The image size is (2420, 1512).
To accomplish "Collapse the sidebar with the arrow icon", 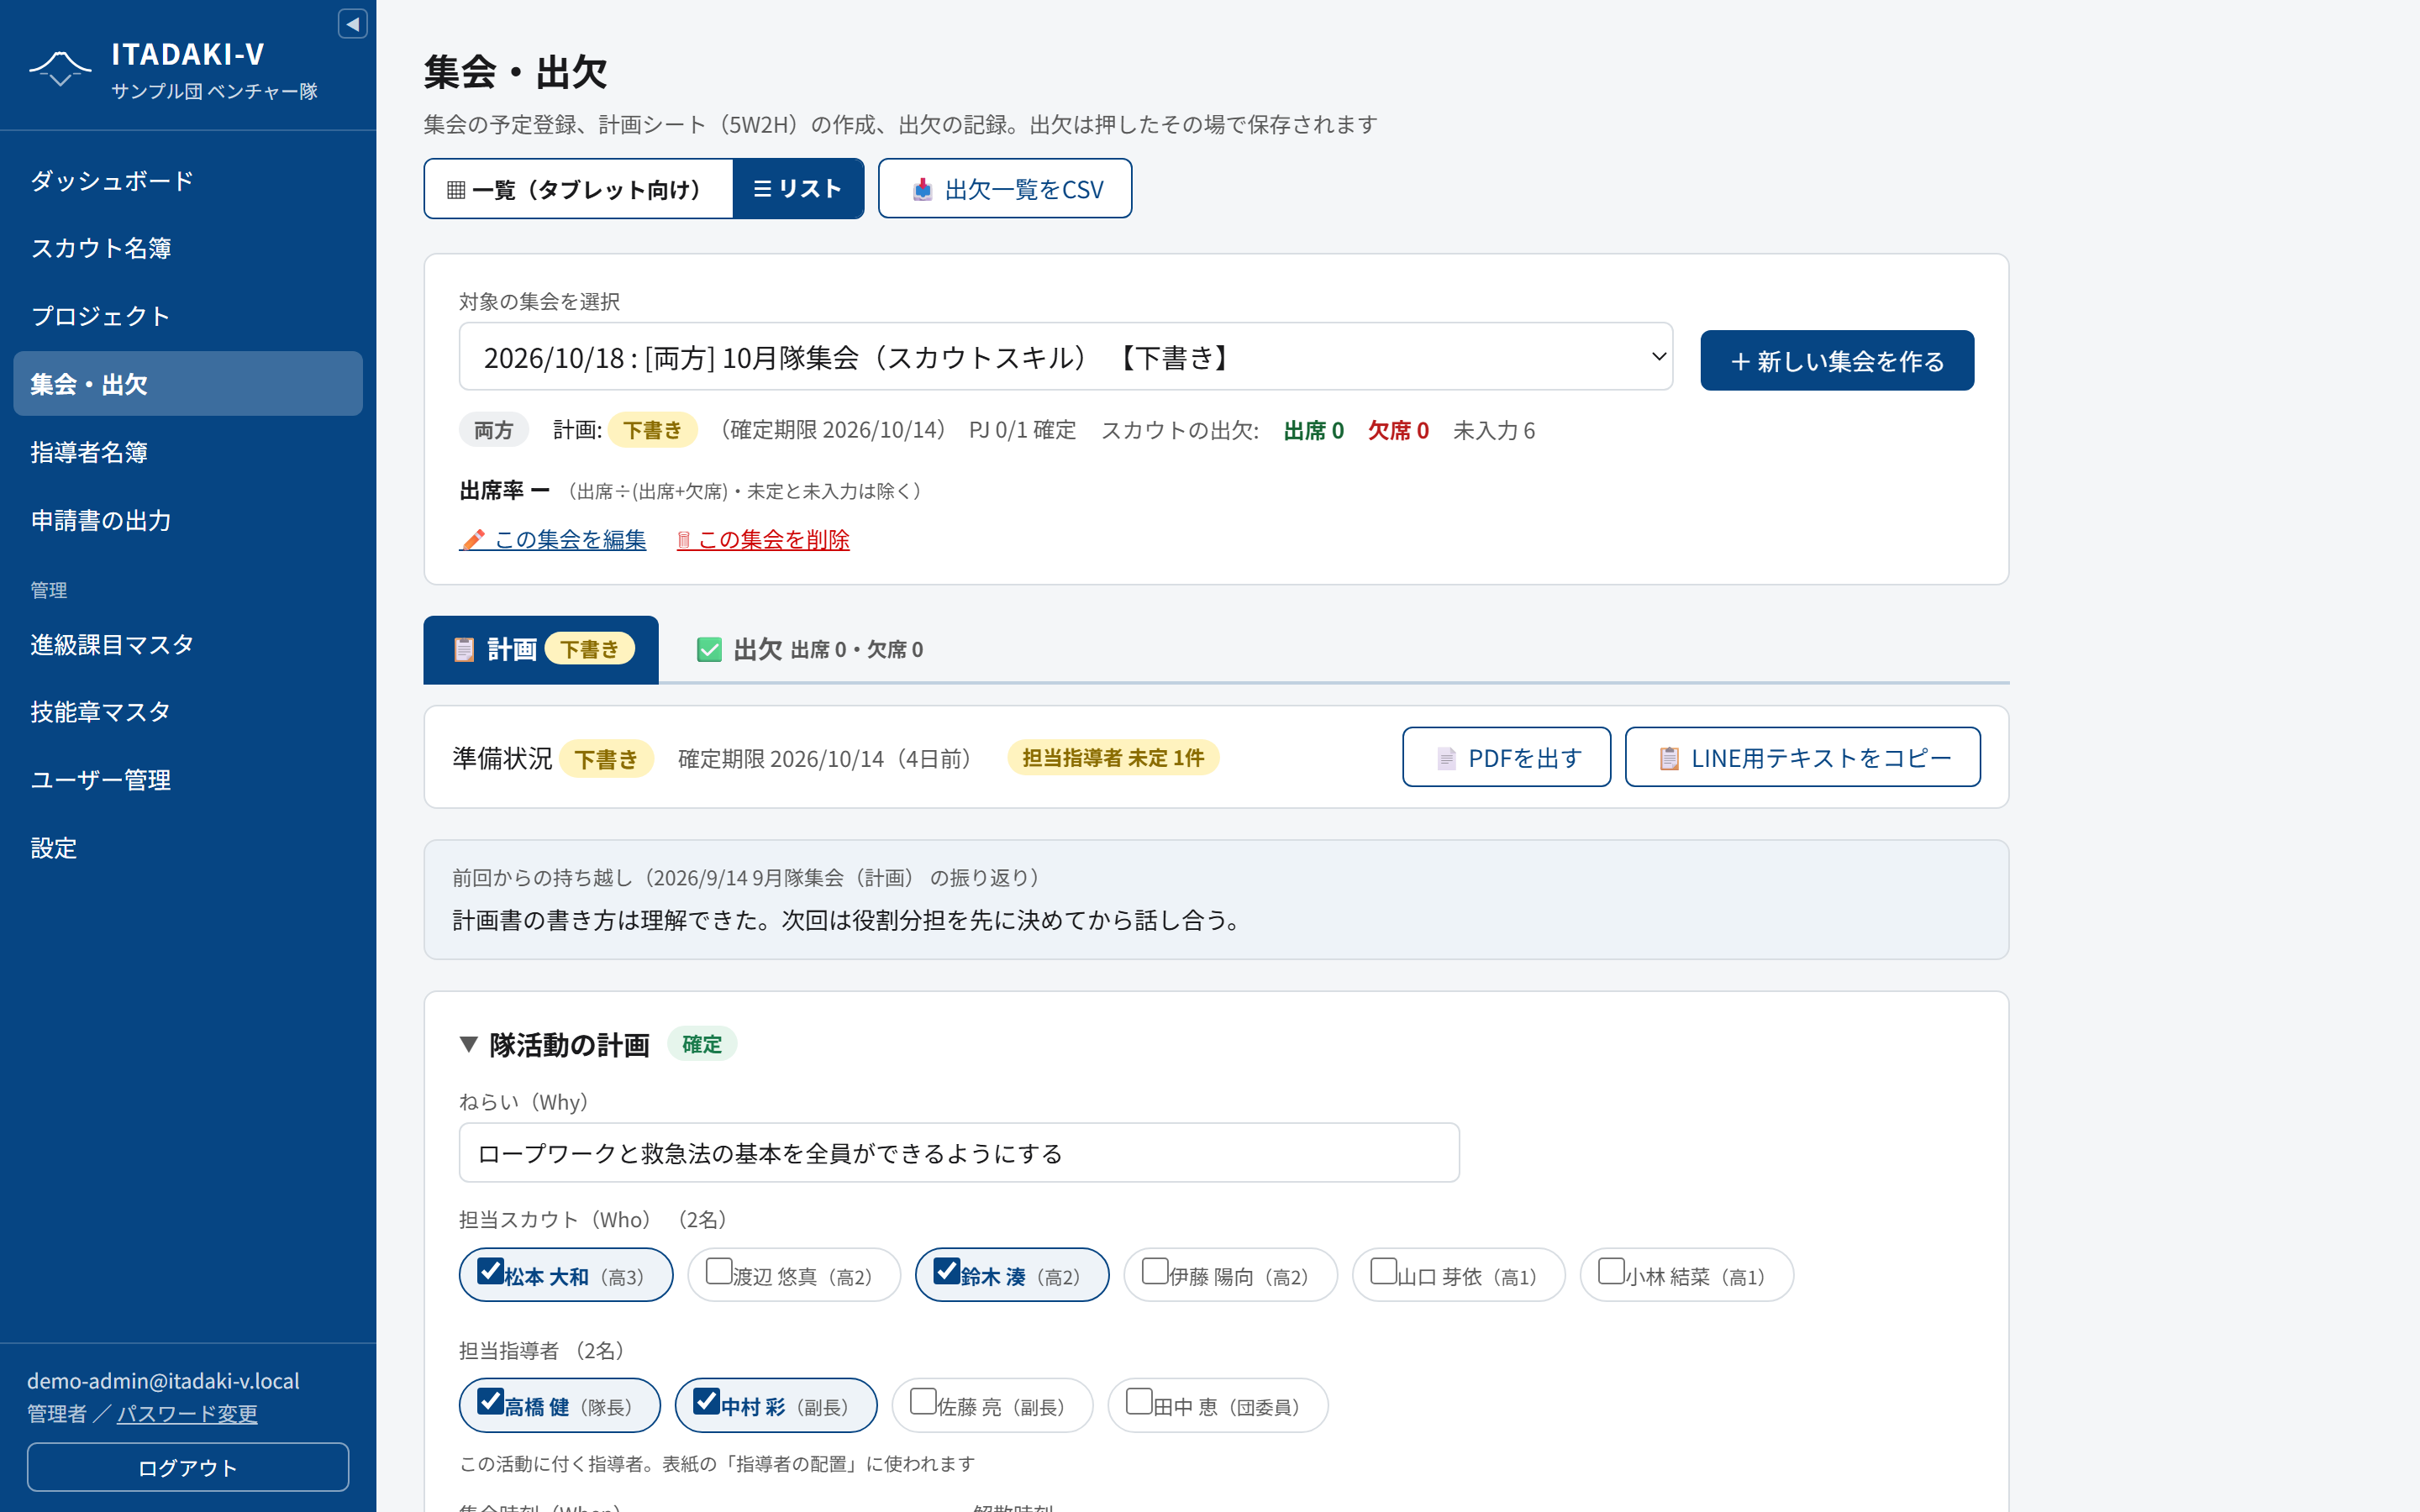I will coord(352,24).
